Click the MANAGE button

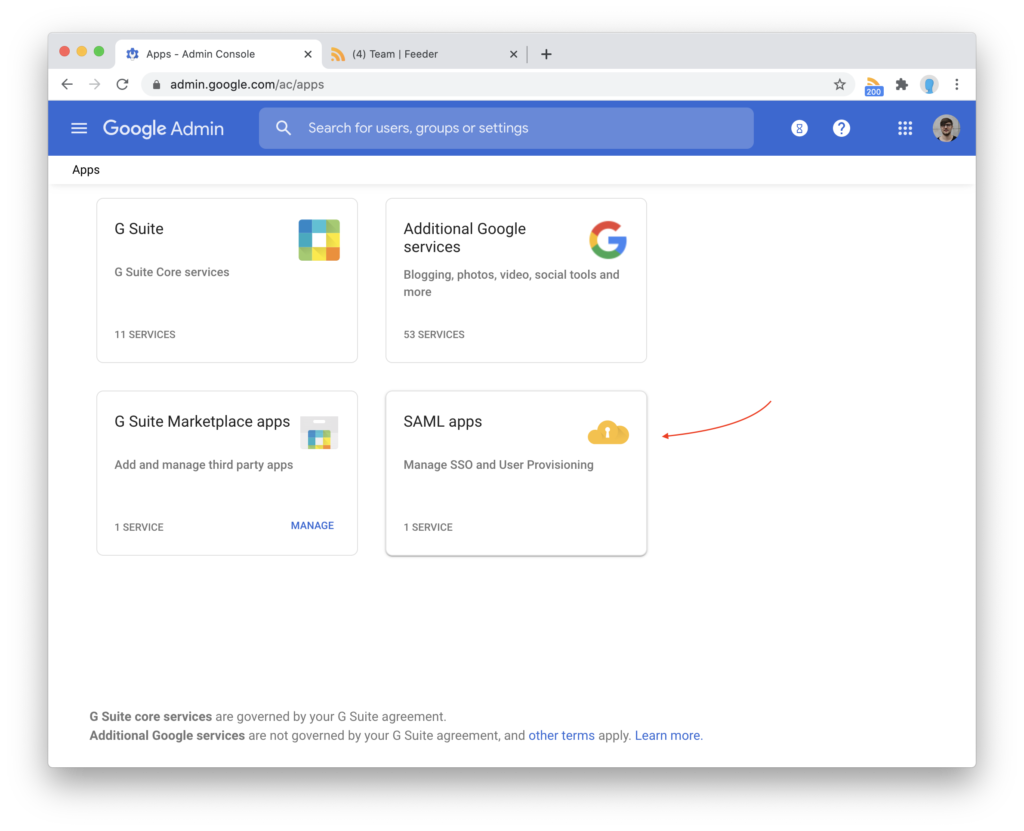coord(312,525)
